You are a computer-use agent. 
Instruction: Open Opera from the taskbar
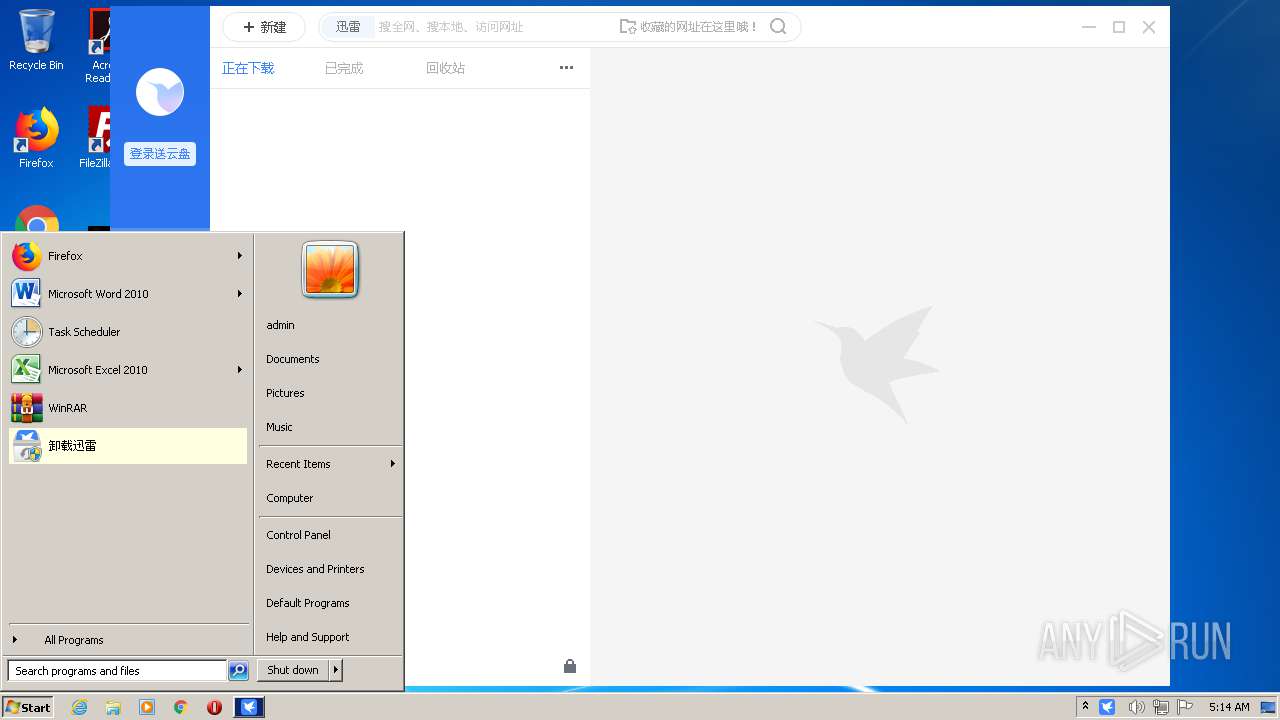(214, 707)
